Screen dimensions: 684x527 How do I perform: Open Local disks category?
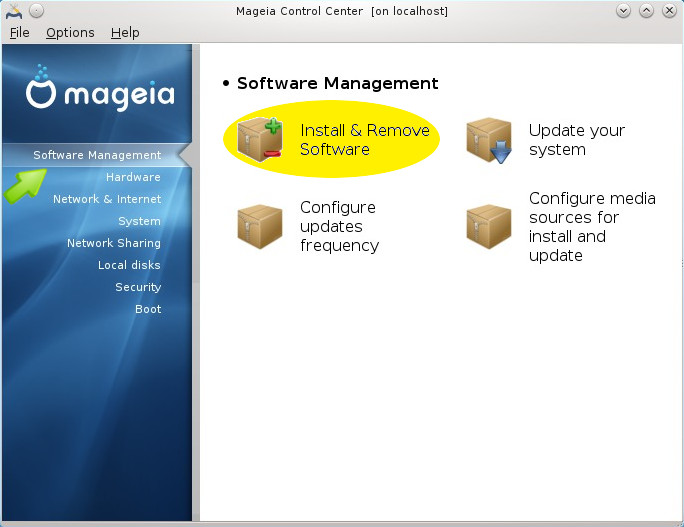[129, 265]
